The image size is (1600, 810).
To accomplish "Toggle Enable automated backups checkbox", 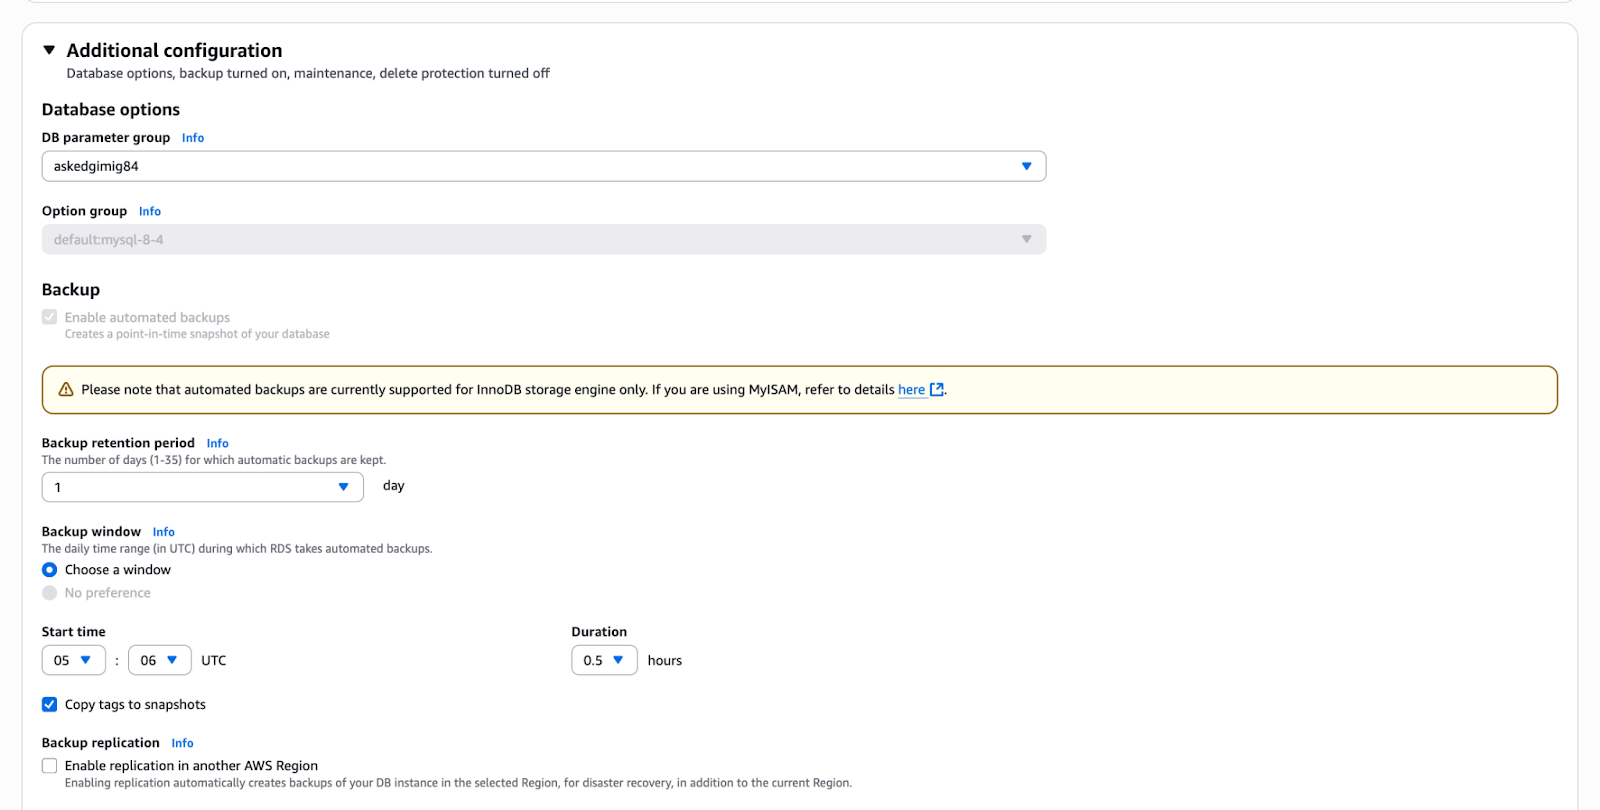I will coord(49,317).
